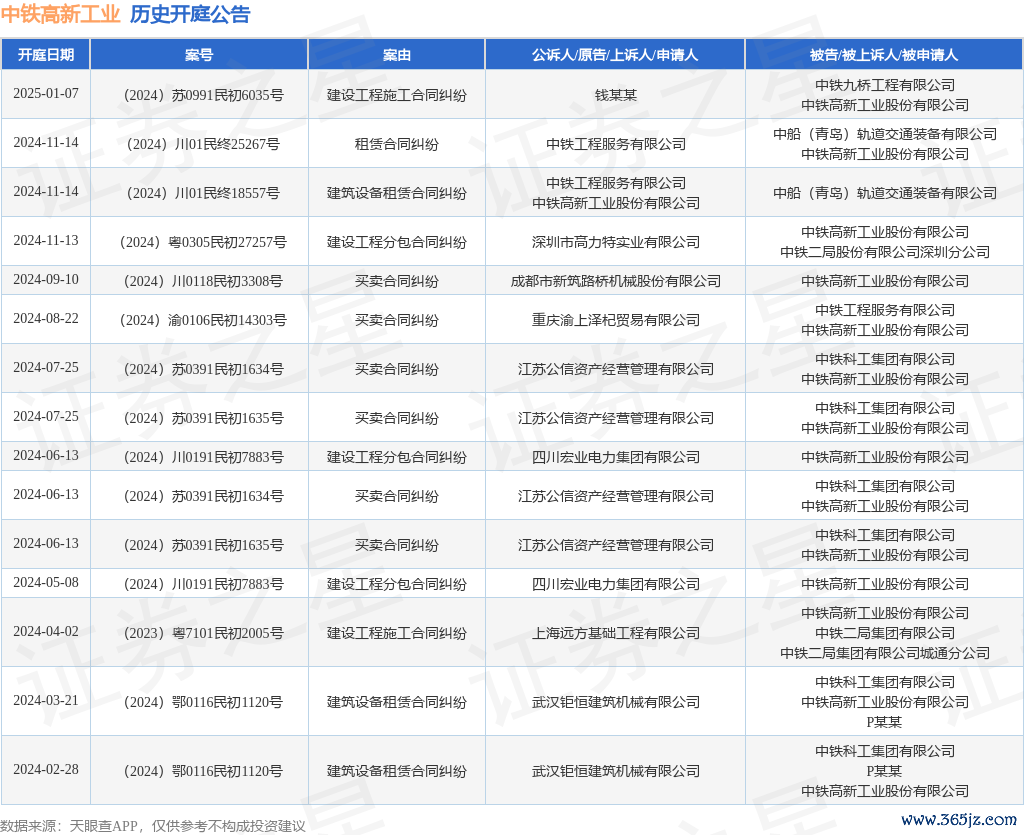This screenshot has height=835, width=1024.
Task: Click the blue heading 历史开庭公告
Action: click(190, 14)
